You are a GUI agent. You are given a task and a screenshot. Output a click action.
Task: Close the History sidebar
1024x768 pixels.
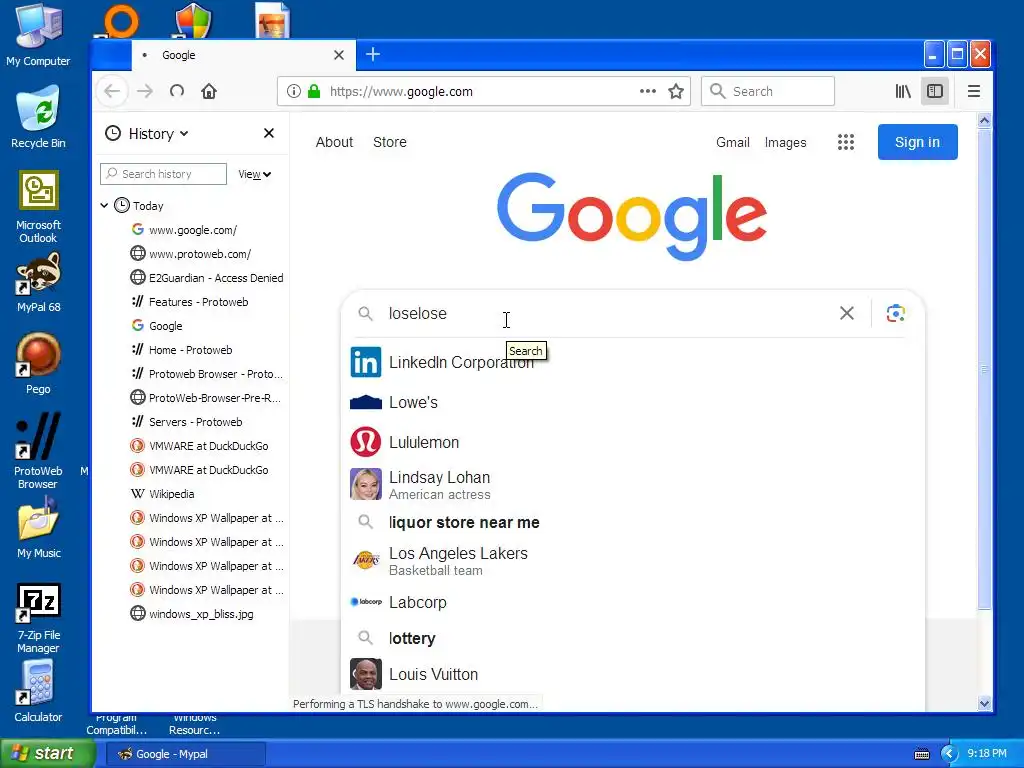(x=268, y=133)
